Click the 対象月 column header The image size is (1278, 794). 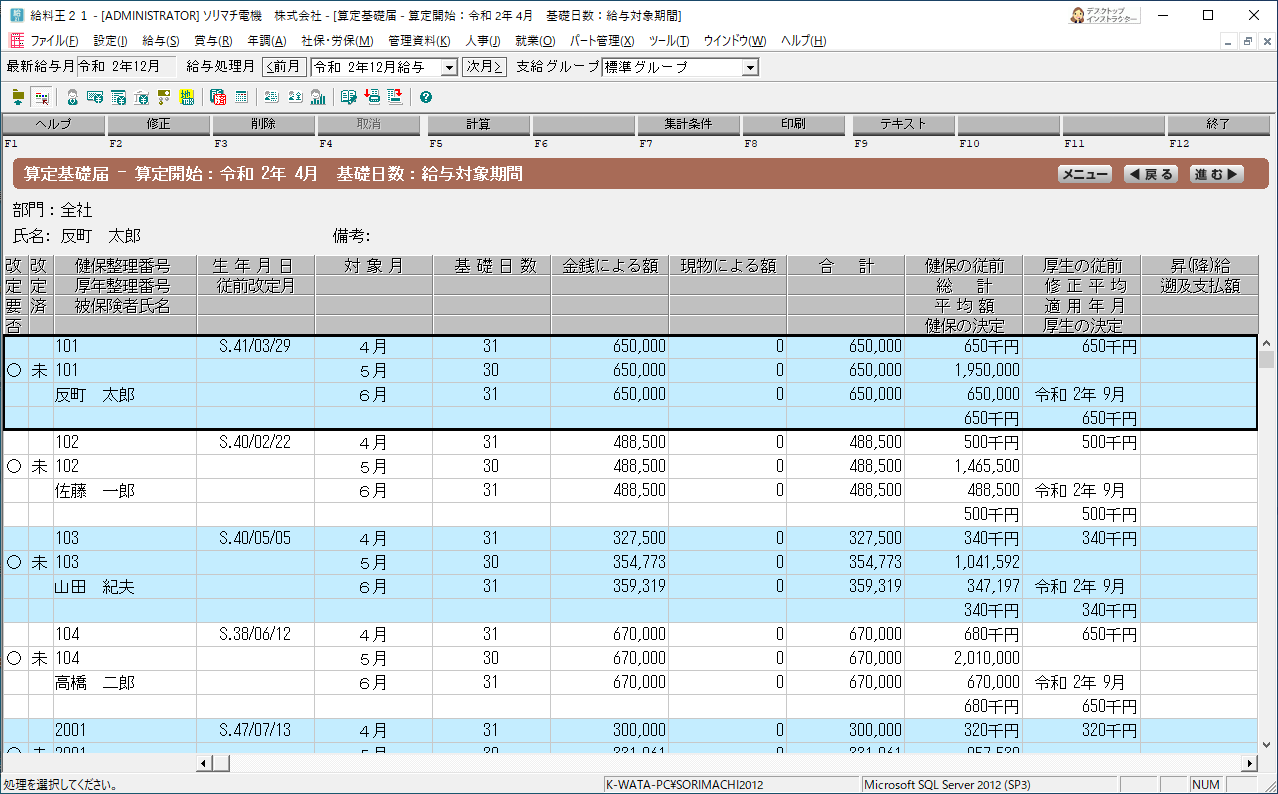(x=373, y=266)
